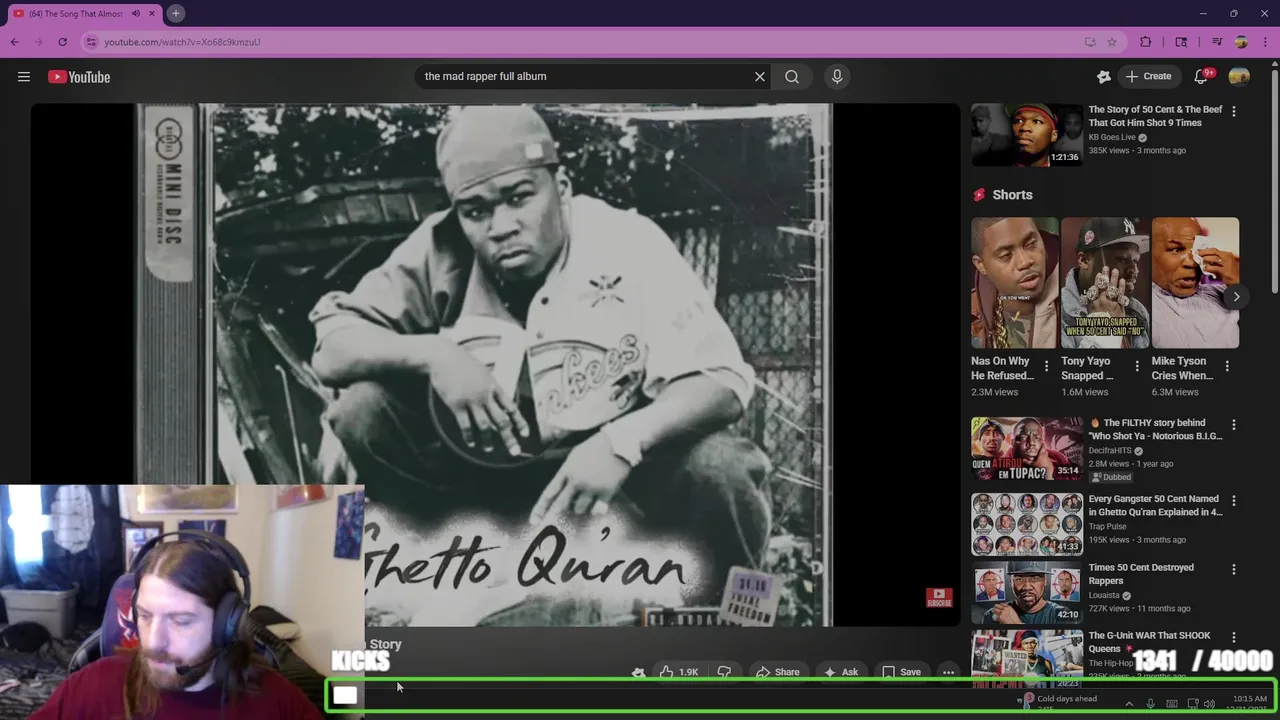Reload the current page
Viewport: 1280px width, 720px height.
pos(63,42)
